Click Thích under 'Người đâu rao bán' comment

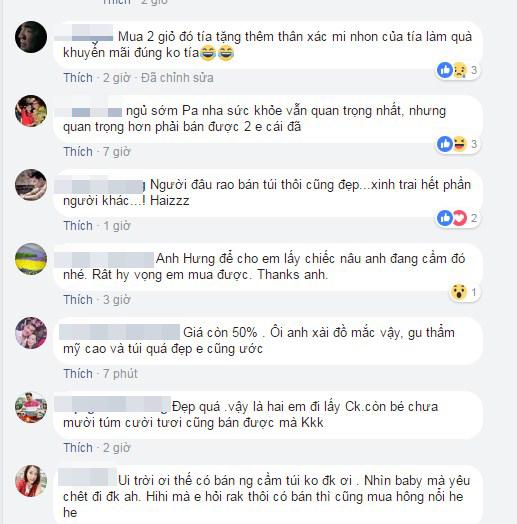[78, 226]
